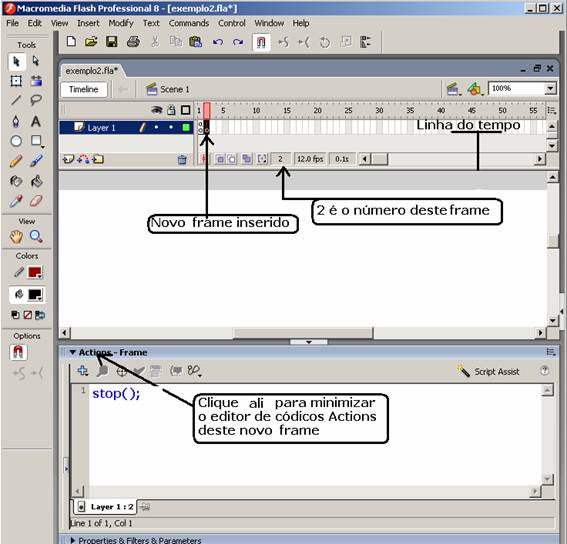Open the Commands menu
Viewport: 567px width, 544px height.
(189, 23)
